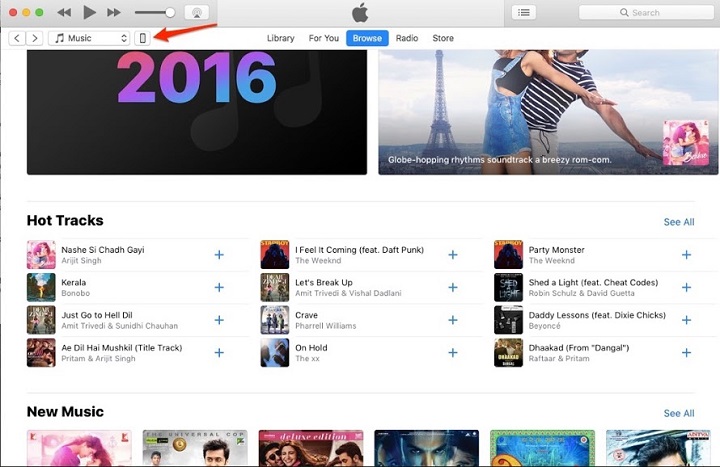The width and height of the screenshot is (720, 467).
Task: Open the On Hold track title
Action: pos(311,348)
